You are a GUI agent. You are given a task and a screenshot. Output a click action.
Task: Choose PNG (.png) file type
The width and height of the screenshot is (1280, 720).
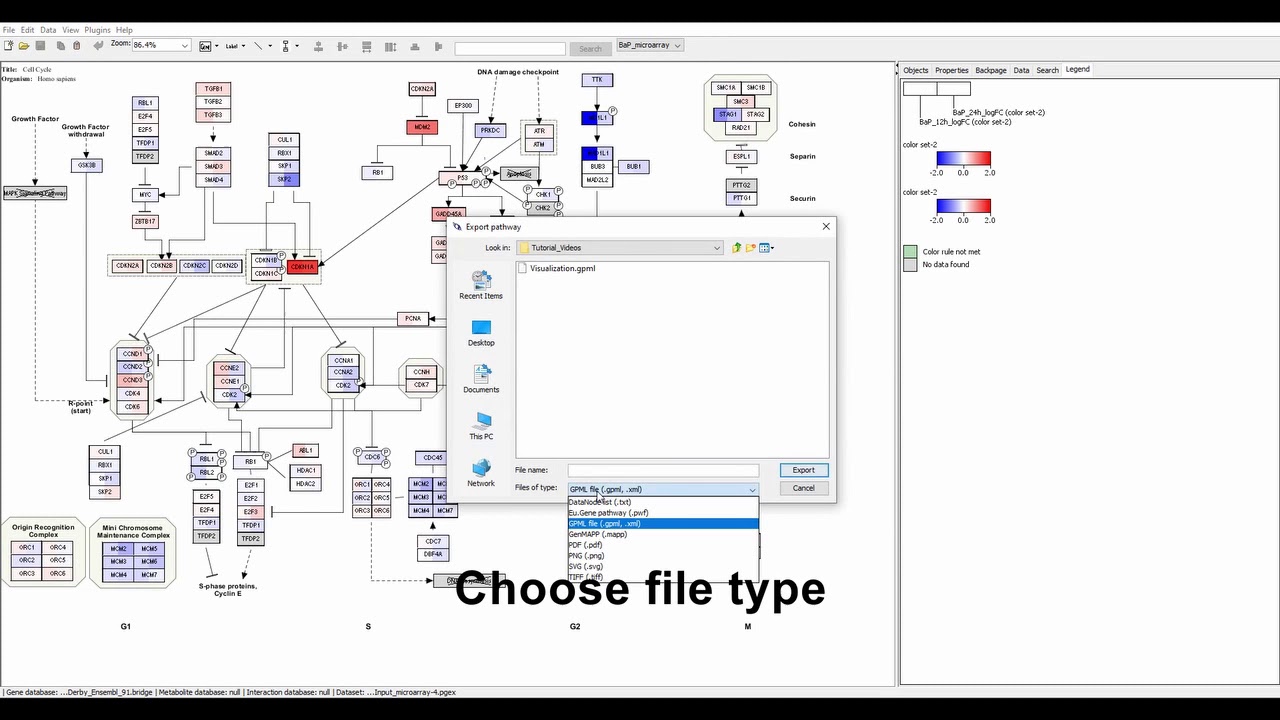coord(663,556)
